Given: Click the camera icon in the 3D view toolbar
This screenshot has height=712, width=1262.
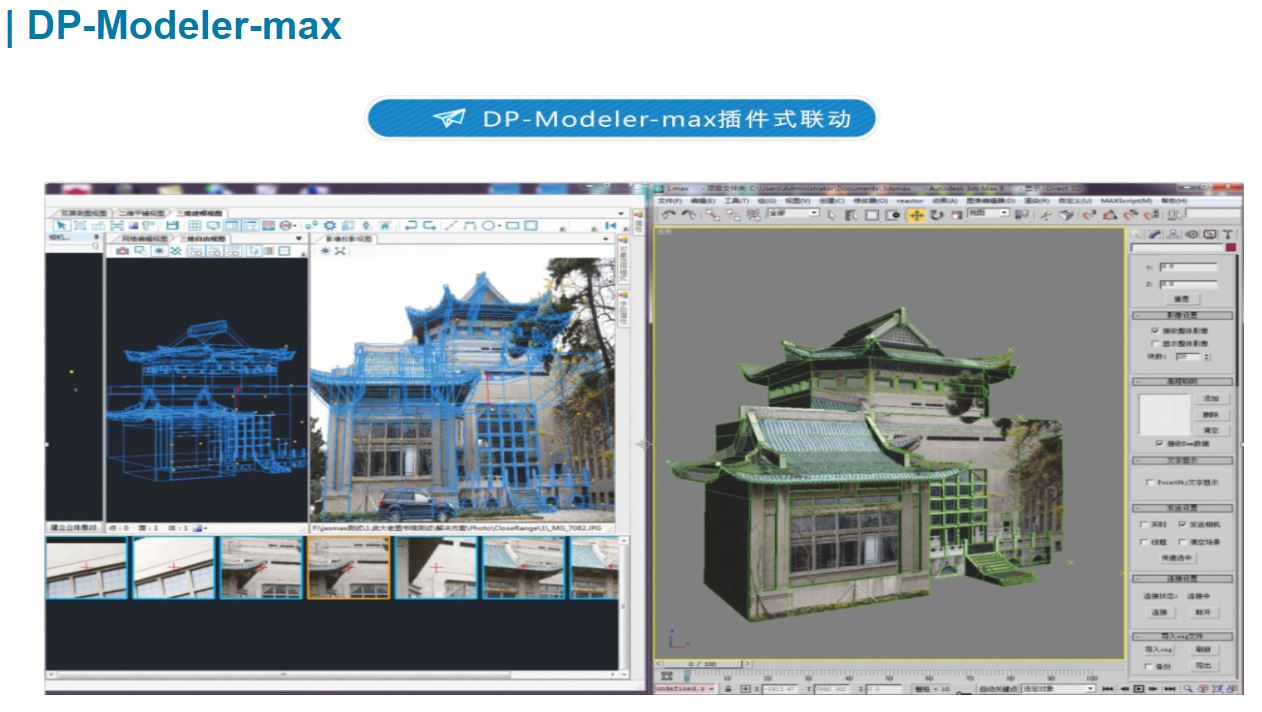Looking at the screenshot, I should tap(122, 251).
